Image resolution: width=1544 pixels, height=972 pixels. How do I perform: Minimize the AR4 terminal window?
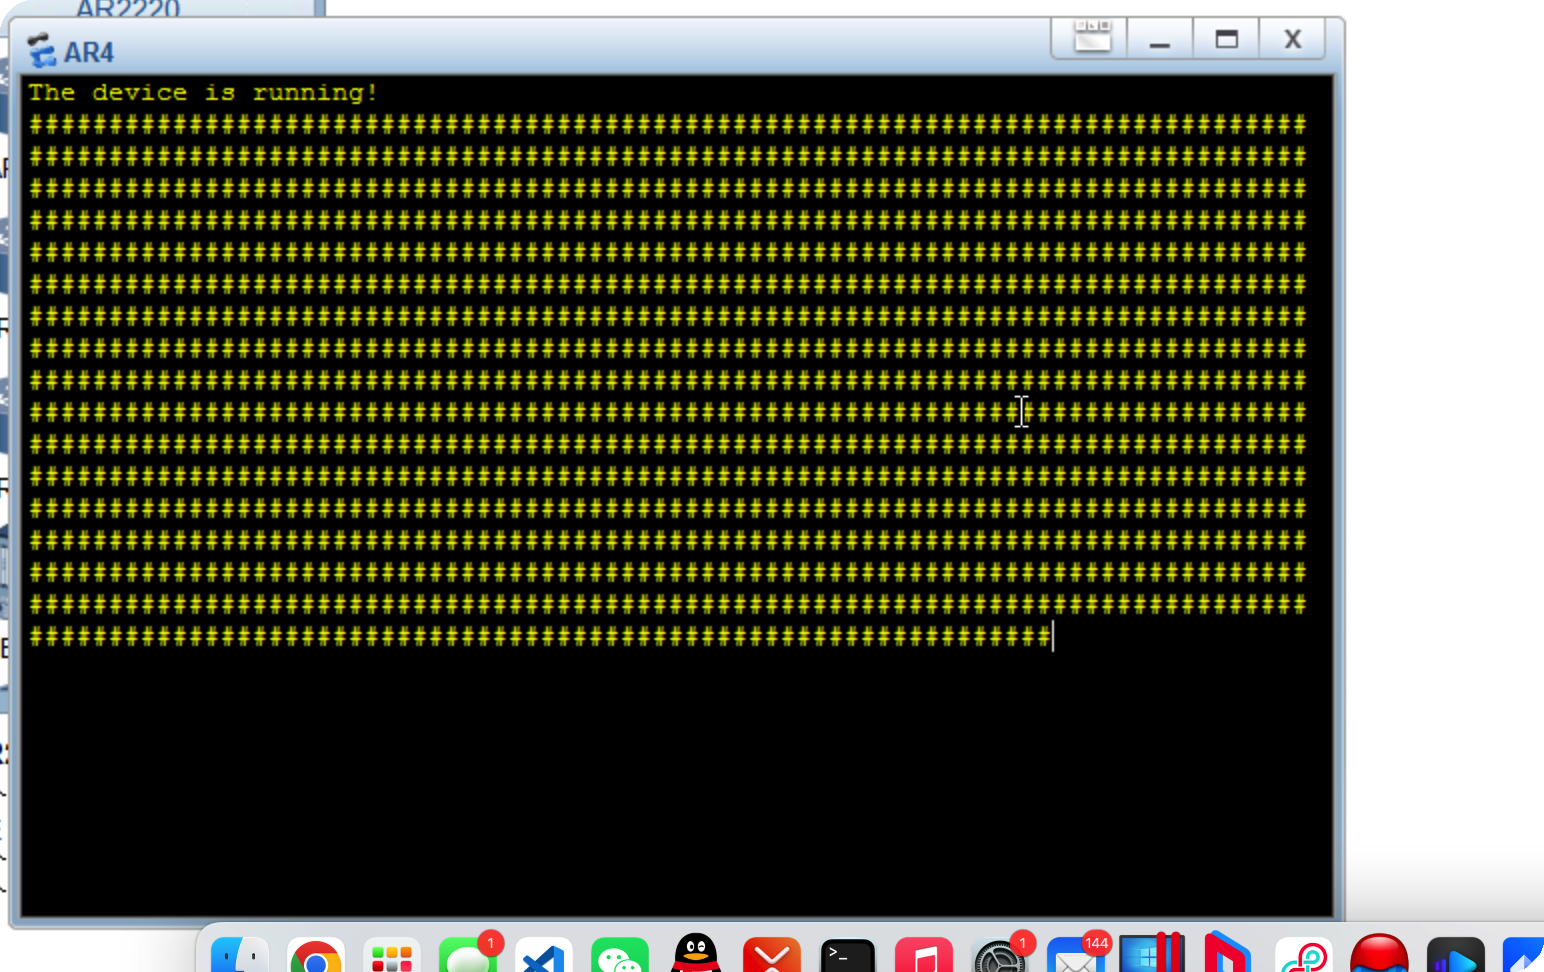[1159, 40]
